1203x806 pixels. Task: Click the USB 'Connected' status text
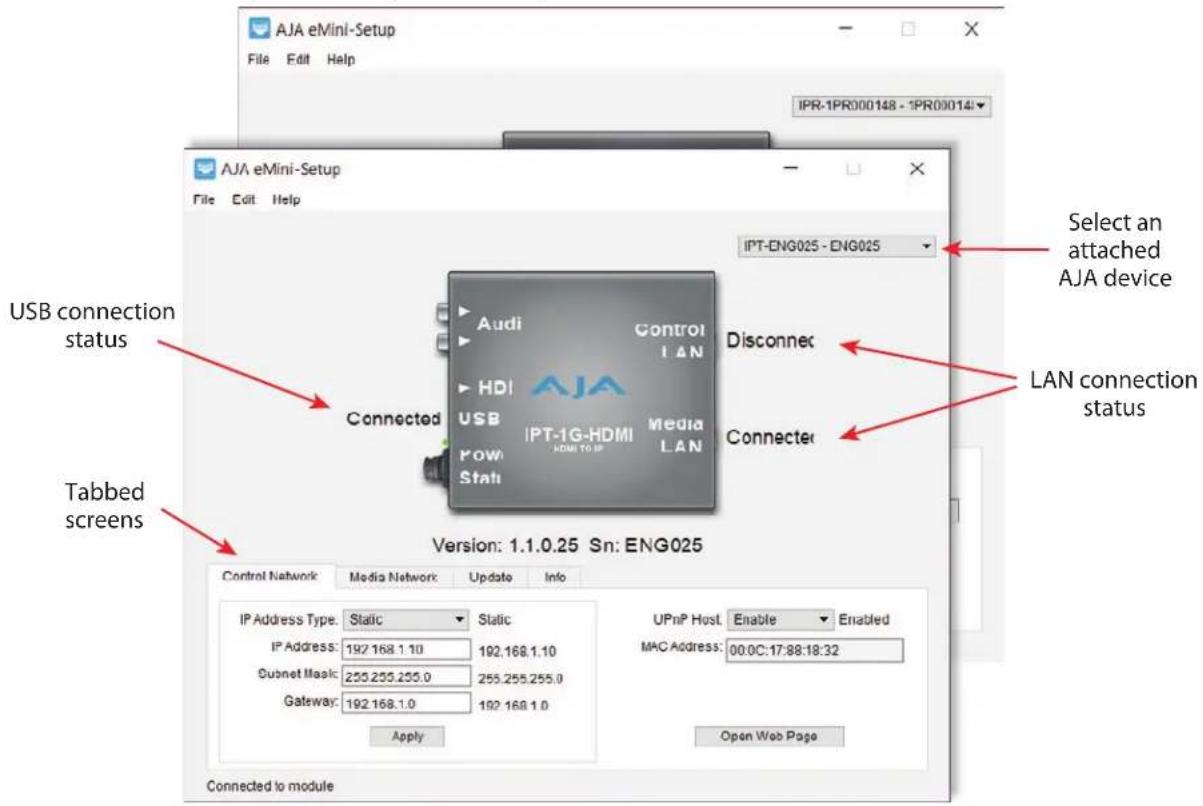pyautogui.click(x=393, y=418)
